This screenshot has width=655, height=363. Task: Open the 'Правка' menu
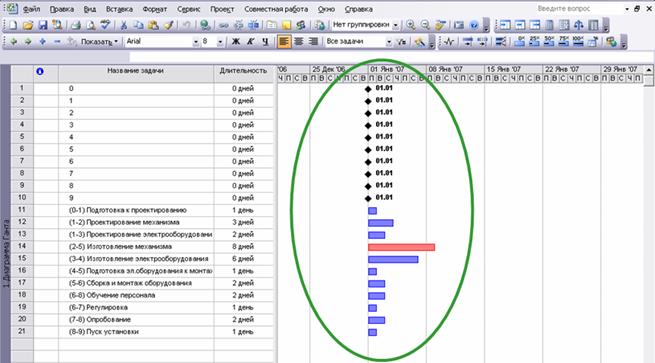click(62, 9)
